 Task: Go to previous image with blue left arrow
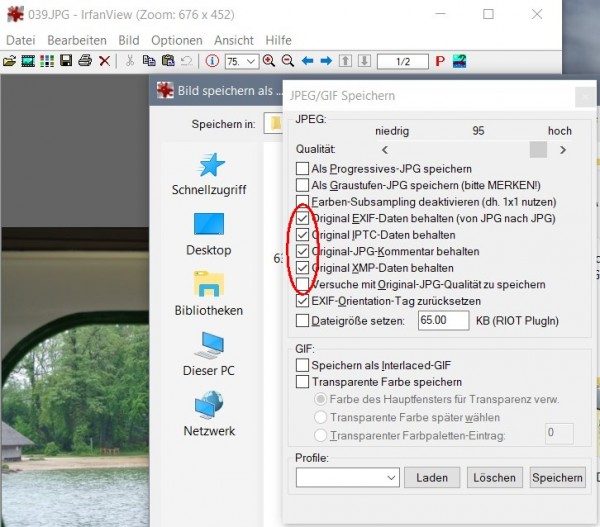(x=307, y=61)
